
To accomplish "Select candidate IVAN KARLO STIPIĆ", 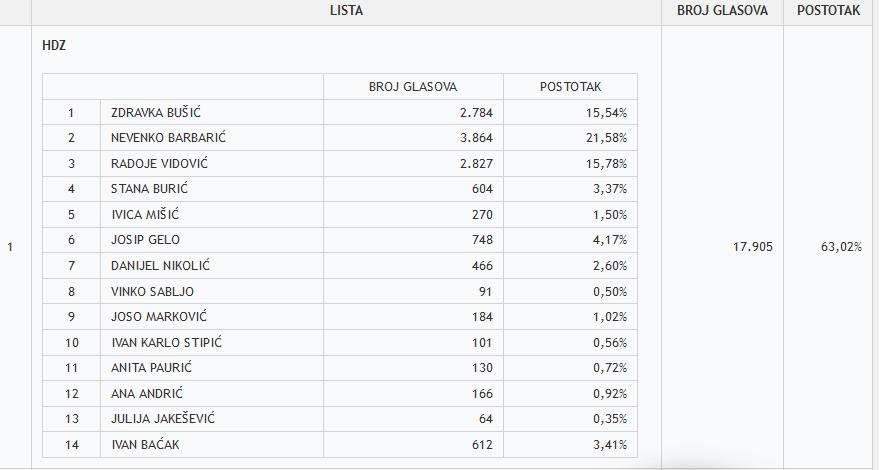I will pos(166,342).
